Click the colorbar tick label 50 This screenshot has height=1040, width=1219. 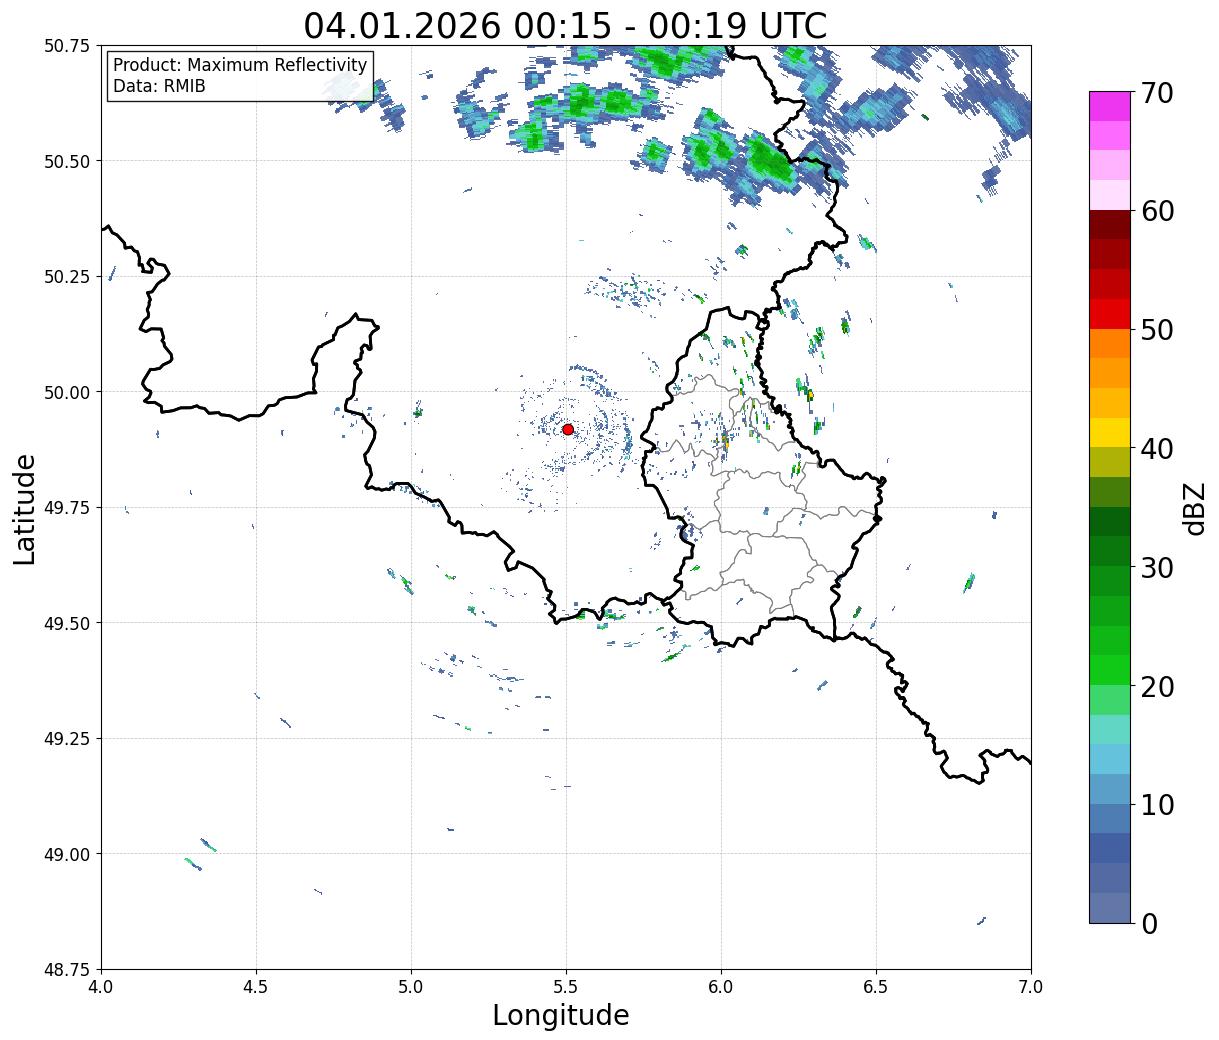pyautogui.click(x=1157, y=330)
